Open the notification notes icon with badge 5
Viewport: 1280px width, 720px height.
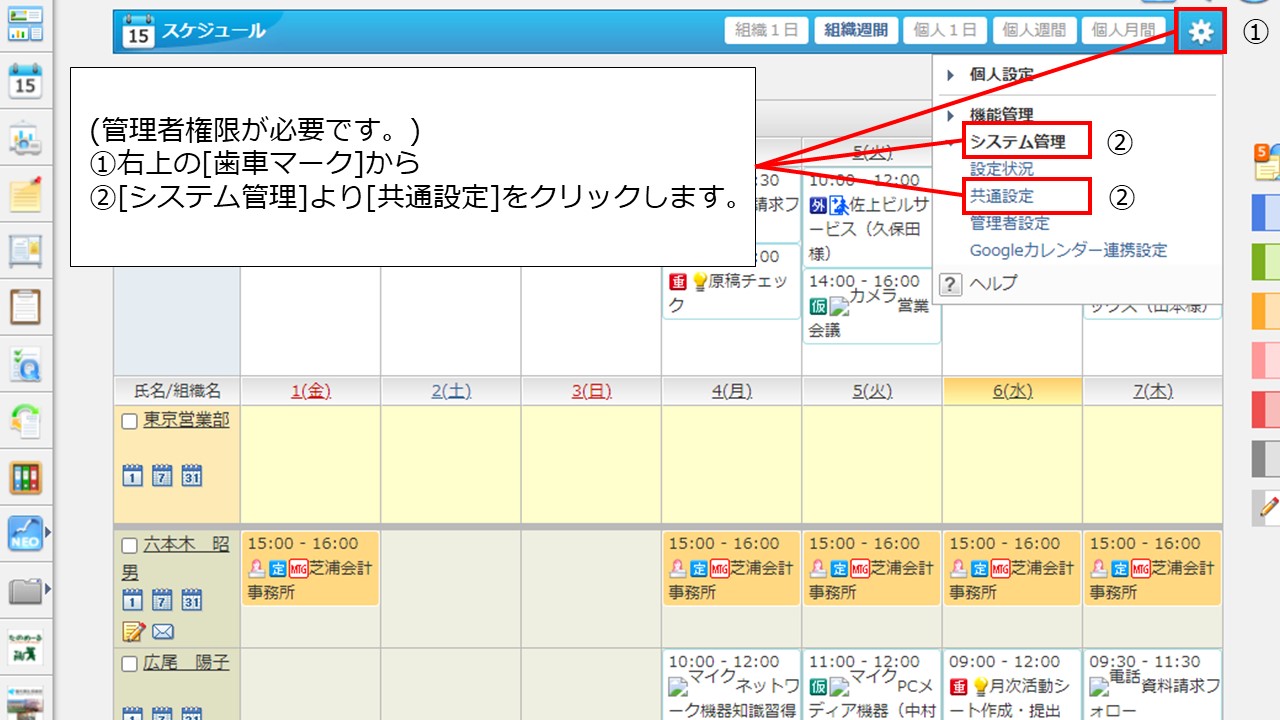click(x=1266, y=162)
